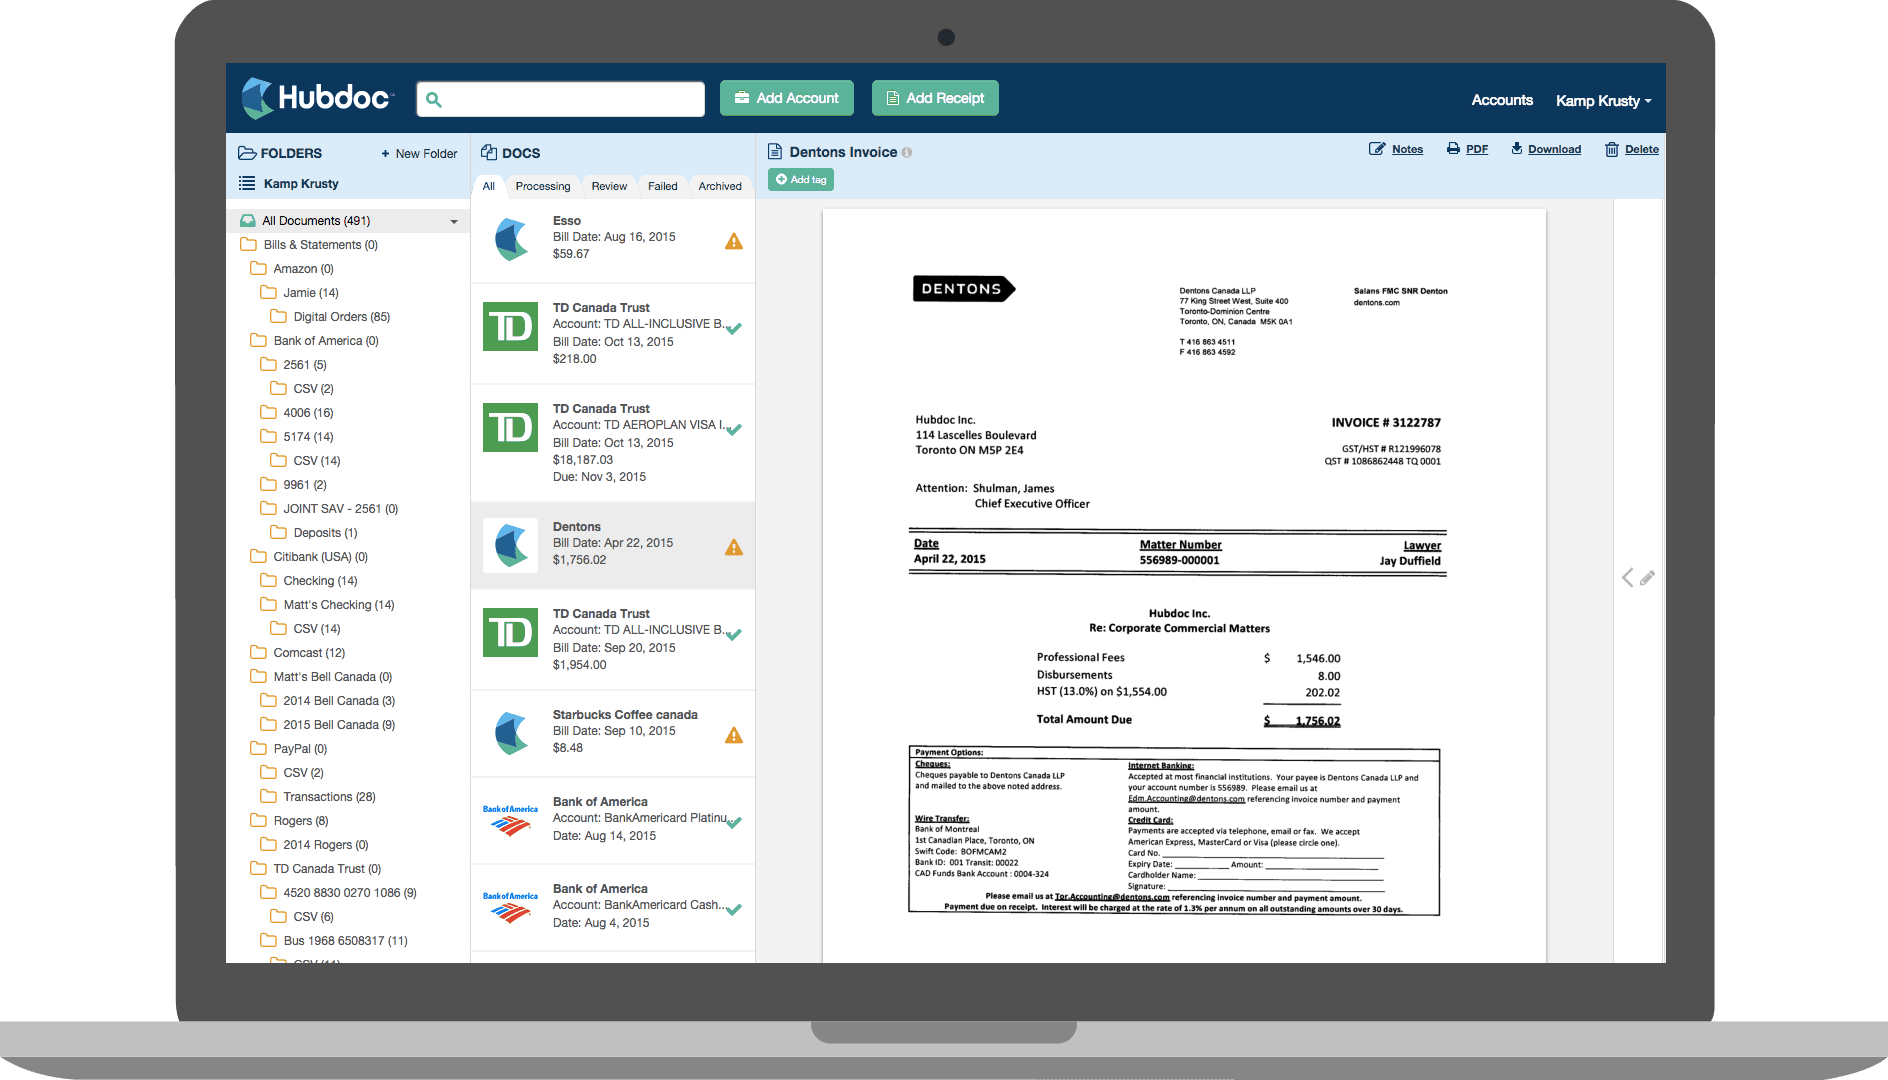Click the Dentons Invoice document icon
1888x1080 pixels.
coord(774,152)
